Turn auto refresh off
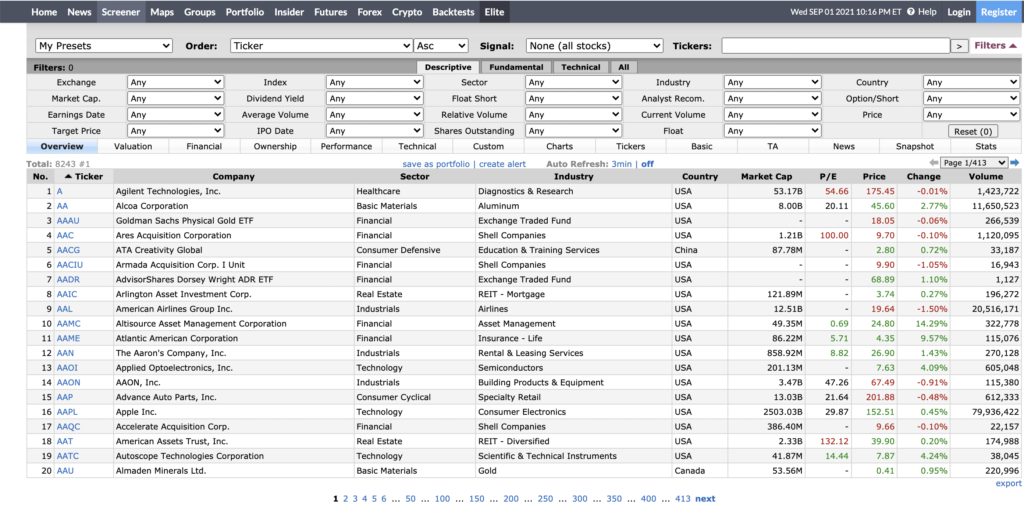This screenshot has width=1024, height=506. click(647, 164)
